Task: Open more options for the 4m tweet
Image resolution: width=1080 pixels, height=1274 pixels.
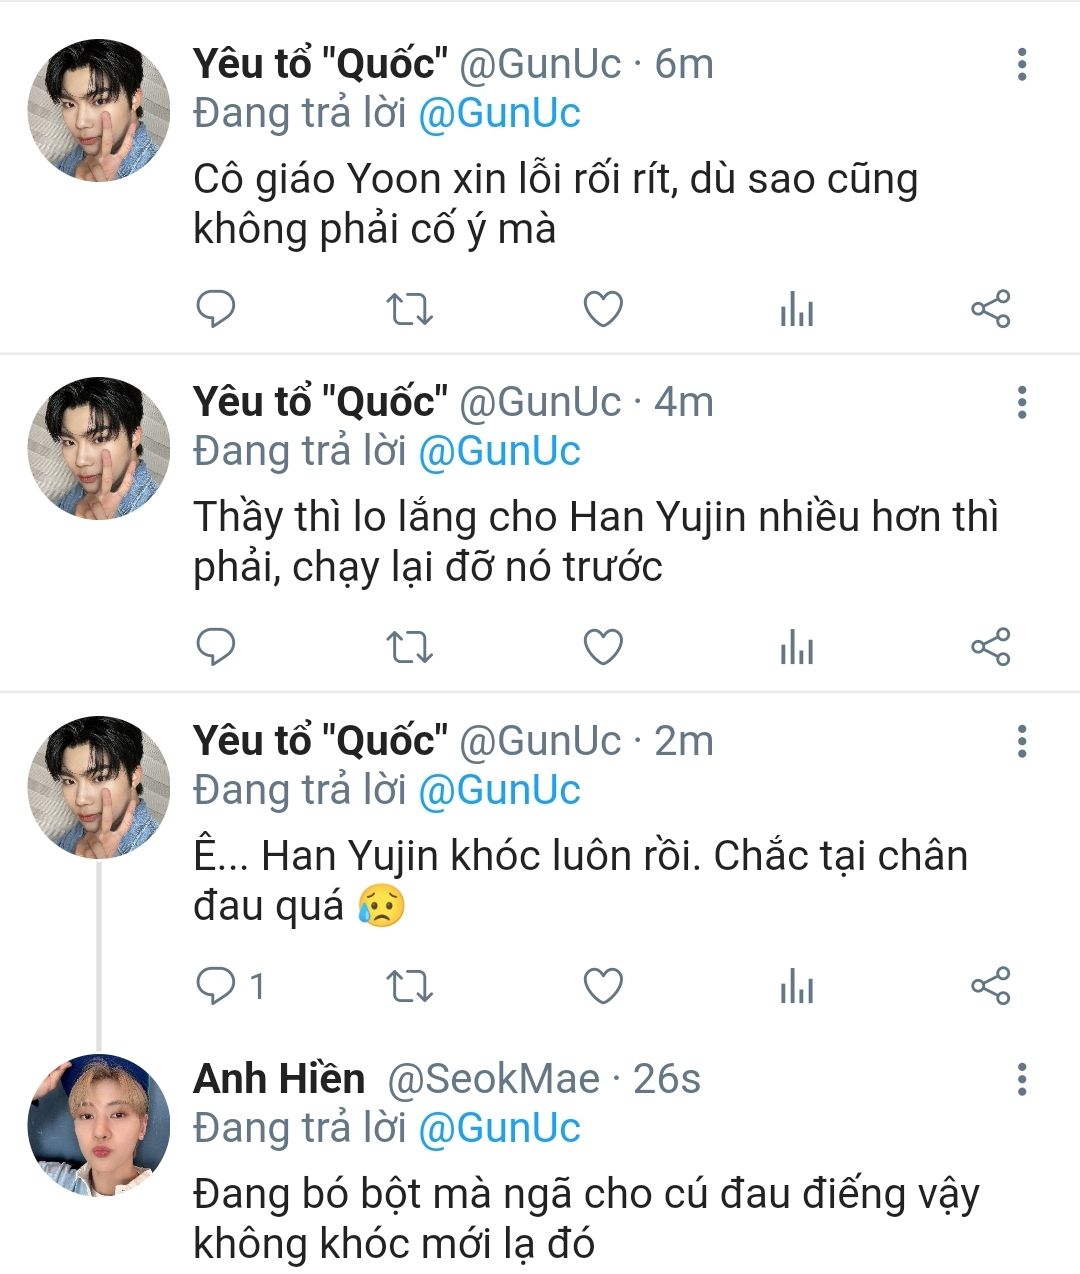Action: pos(1021,403)
